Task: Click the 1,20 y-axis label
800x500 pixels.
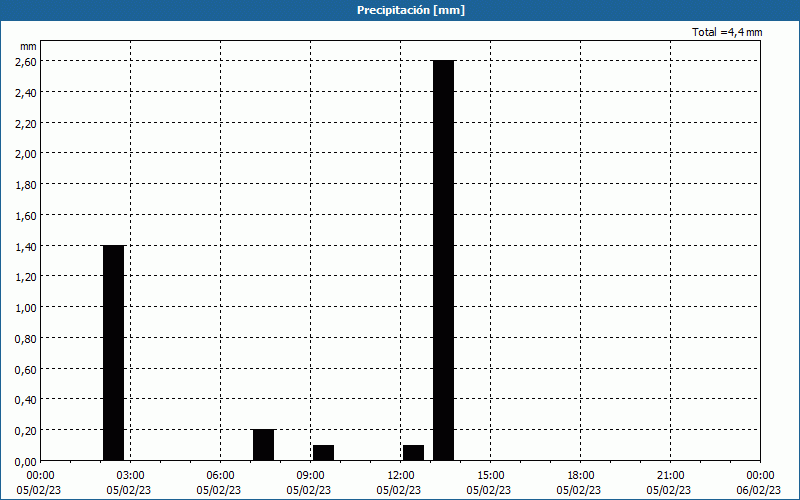Action: pyautogui.click(x=26, y=277)
